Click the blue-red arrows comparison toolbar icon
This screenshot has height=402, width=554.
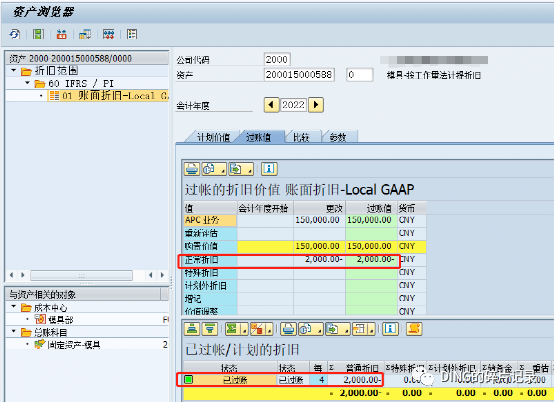coord(108,34)
